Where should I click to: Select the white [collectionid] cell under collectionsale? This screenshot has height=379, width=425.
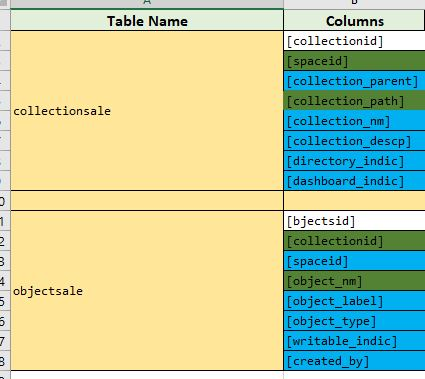click(354, 41)
